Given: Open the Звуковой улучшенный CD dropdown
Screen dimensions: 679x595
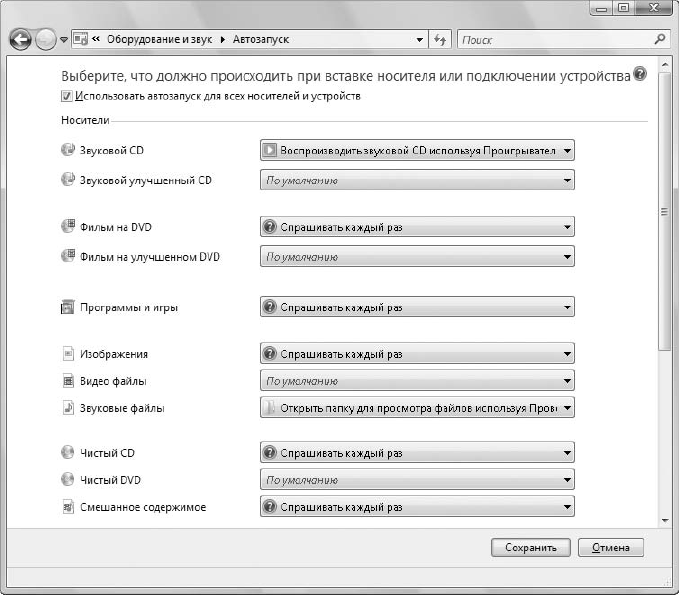Looking at the screenshot, I should click(417, 180).
